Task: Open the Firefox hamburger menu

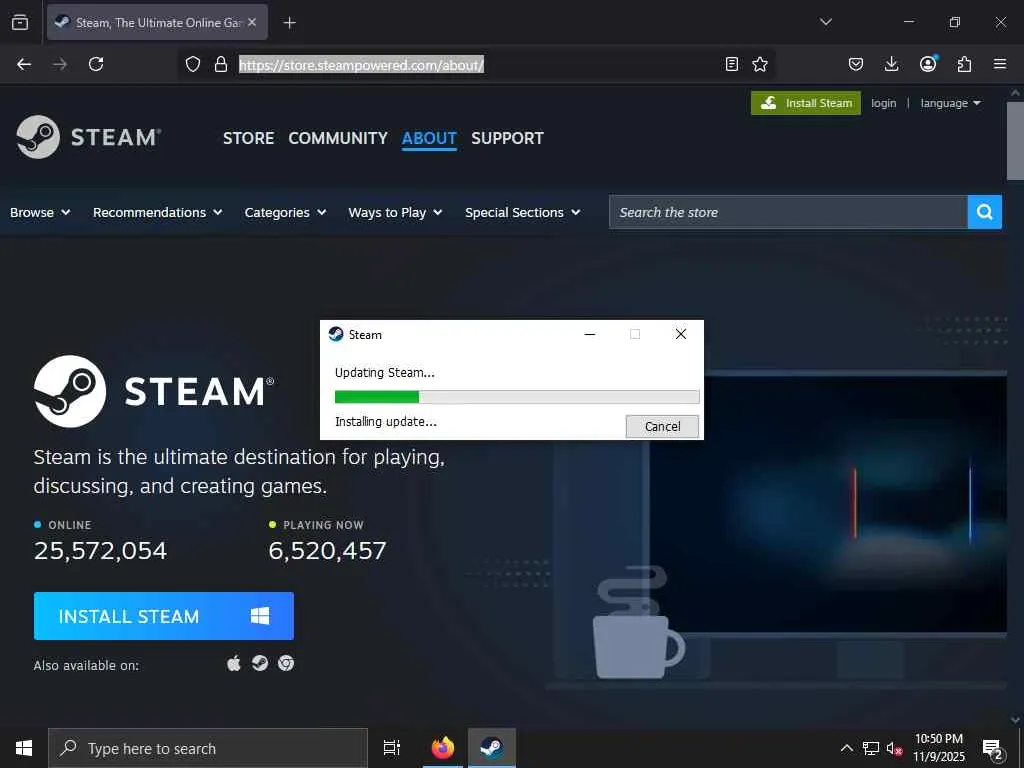Action: click(1000, 64)
